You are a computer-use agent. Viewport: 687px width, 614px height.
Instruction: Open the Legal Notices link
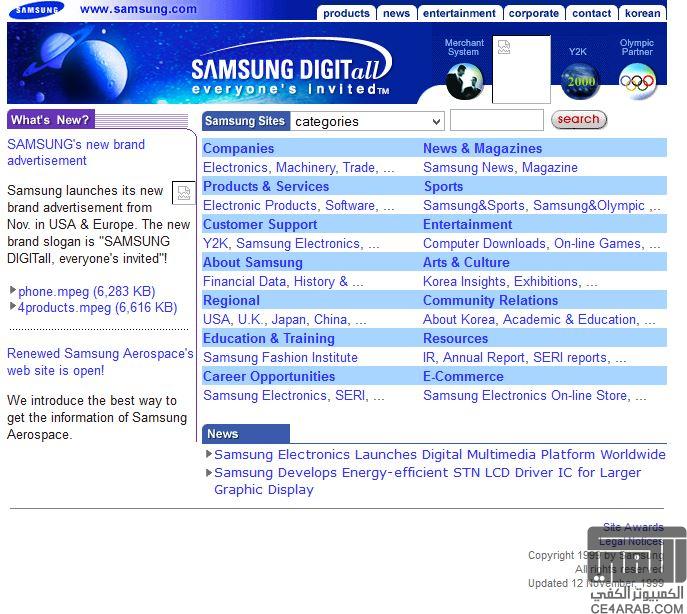point(631,541)
